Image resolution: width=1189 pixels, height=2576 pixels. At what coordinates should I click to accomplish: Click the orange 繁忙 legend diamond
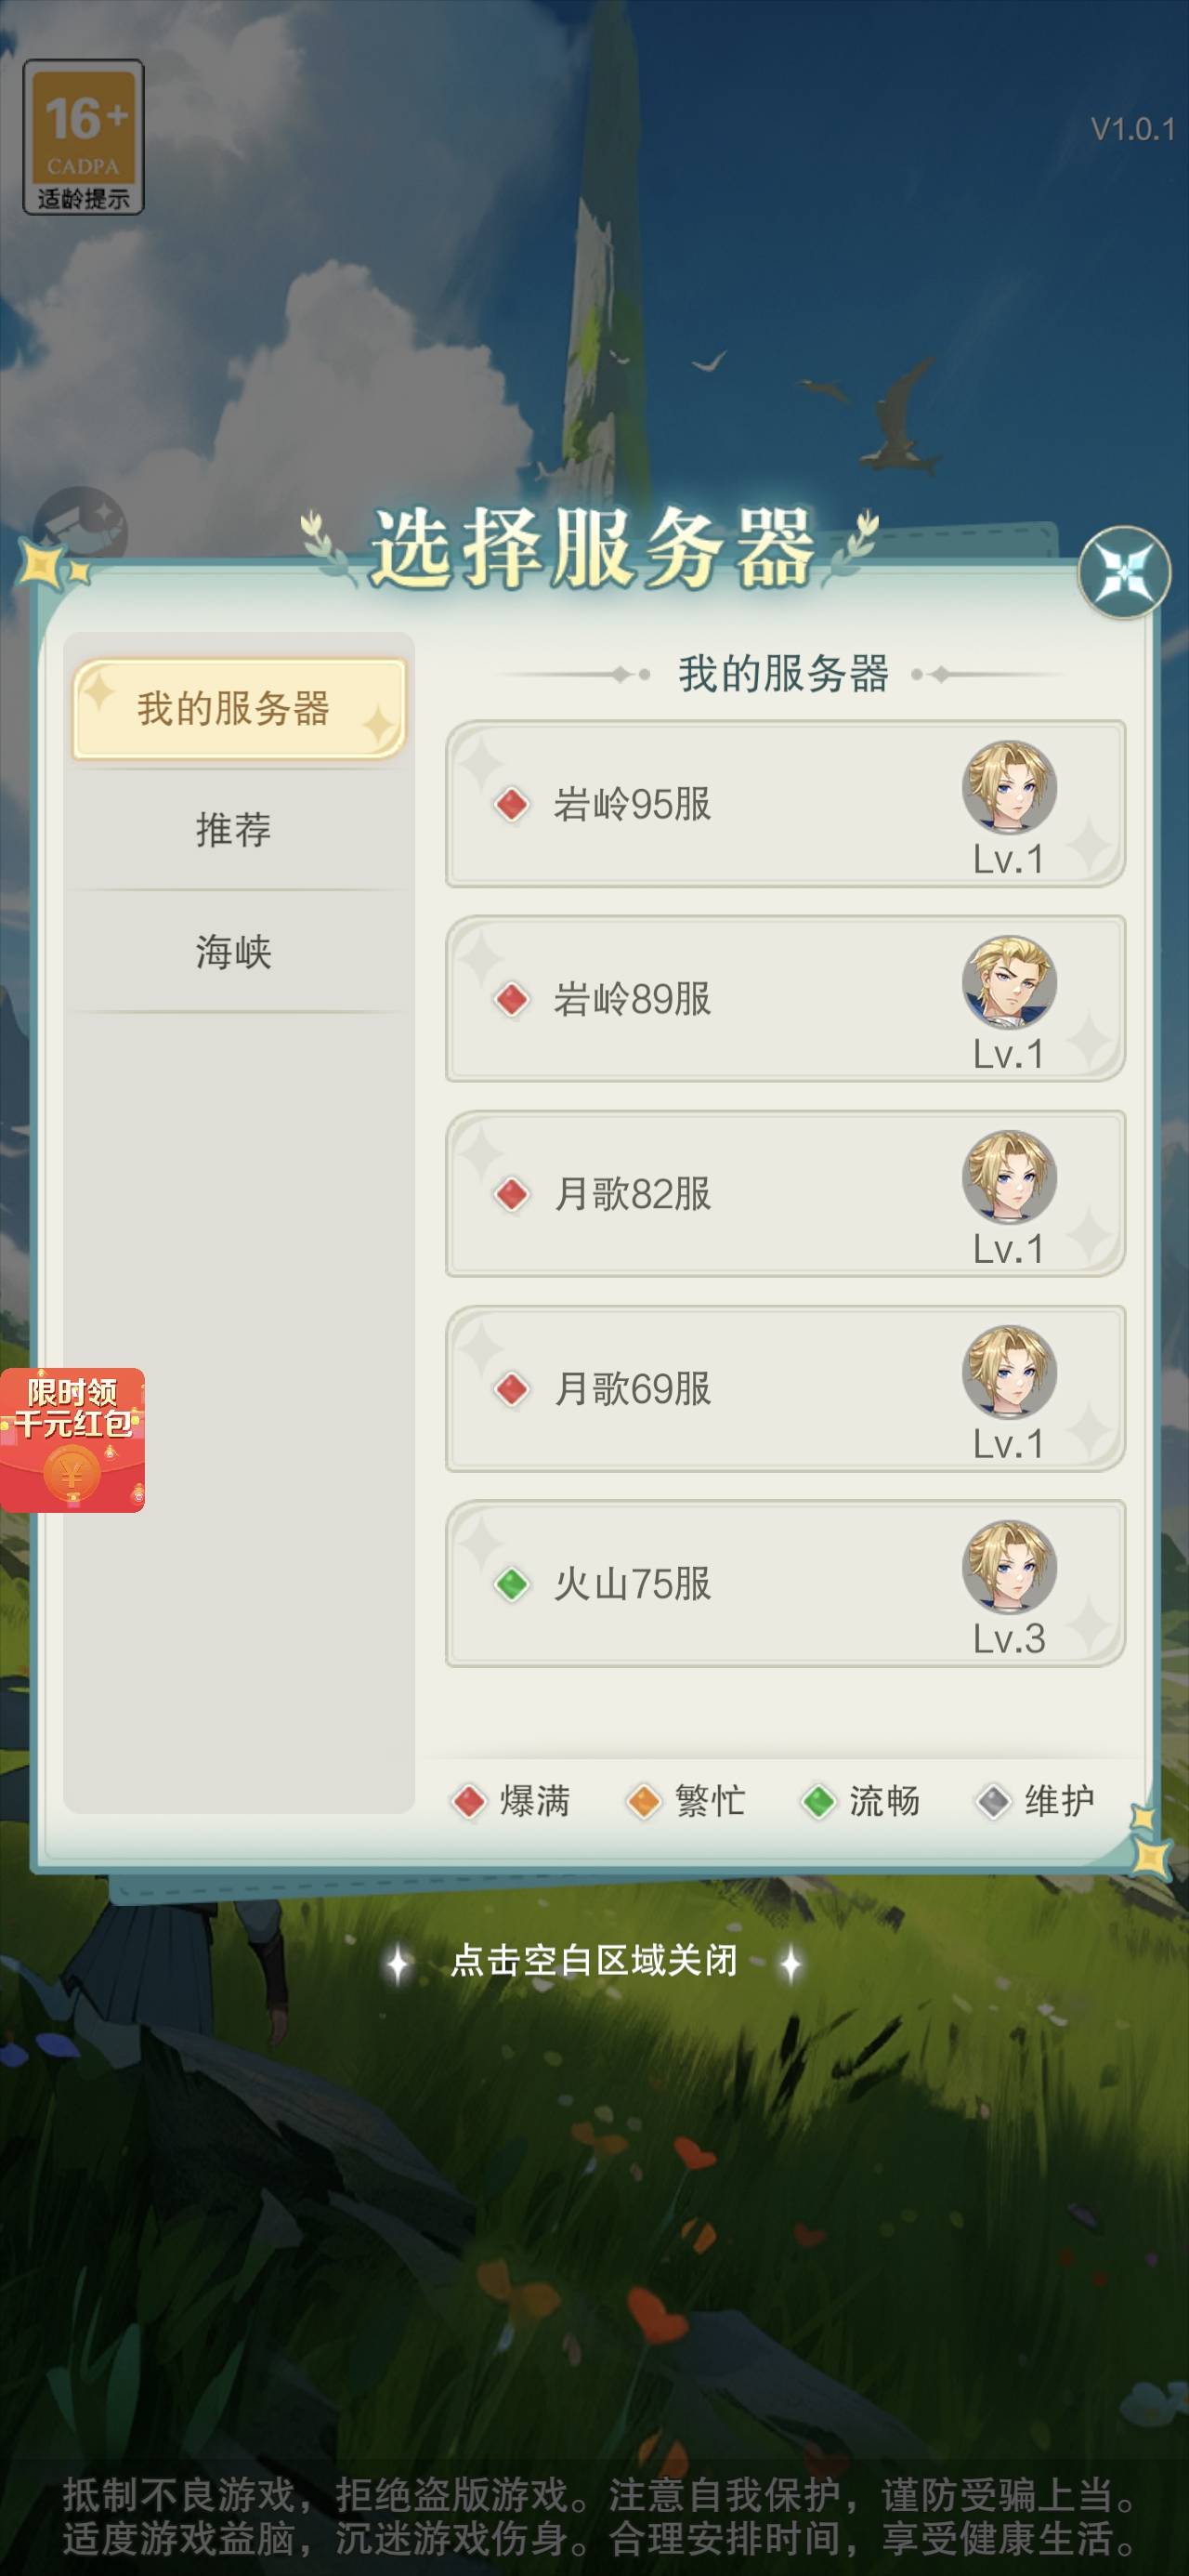(644, 1801)
